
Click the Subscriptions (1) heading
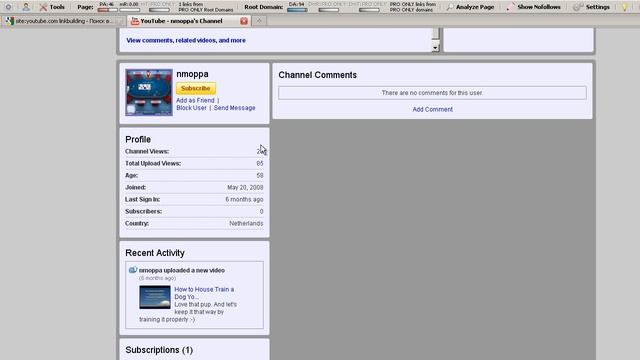click(159, 350)
